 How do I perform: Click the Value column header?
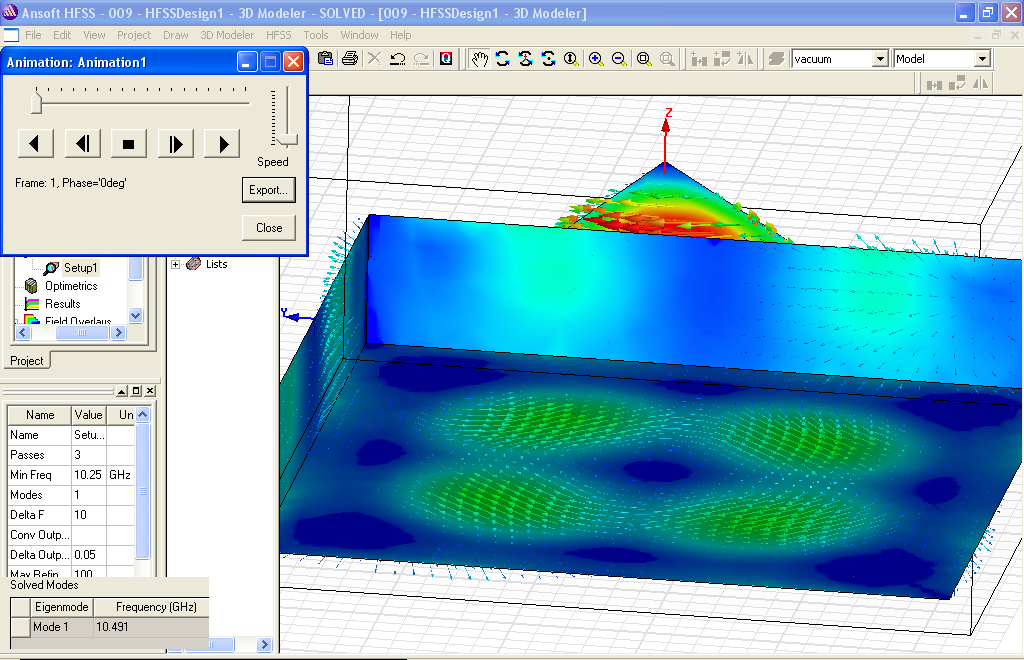pos(88,415)
